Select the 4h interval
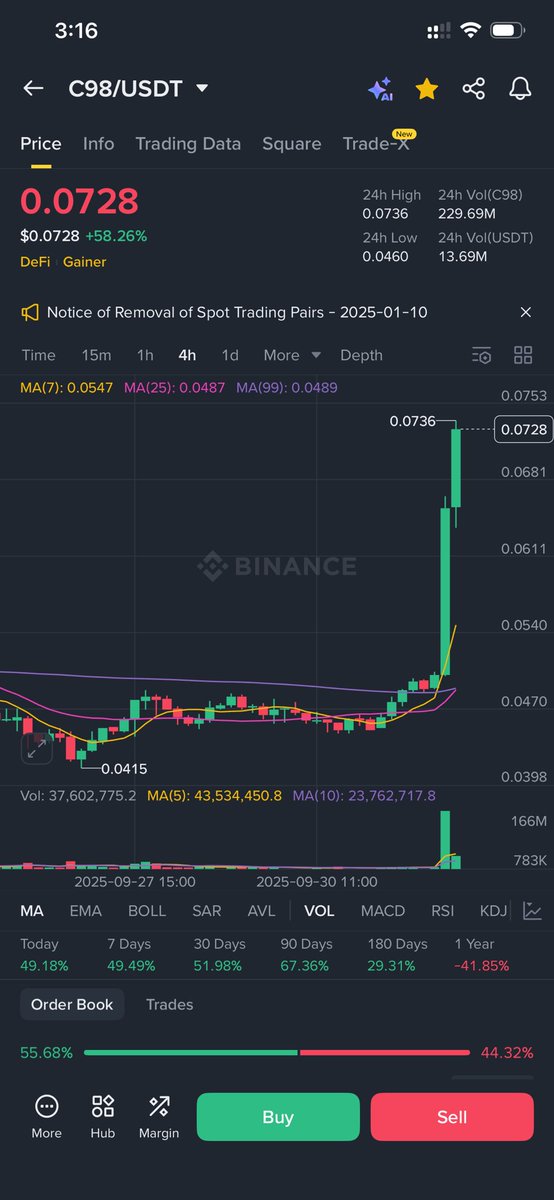This screenshot has height=1200, width=554. tap(187, 355)
